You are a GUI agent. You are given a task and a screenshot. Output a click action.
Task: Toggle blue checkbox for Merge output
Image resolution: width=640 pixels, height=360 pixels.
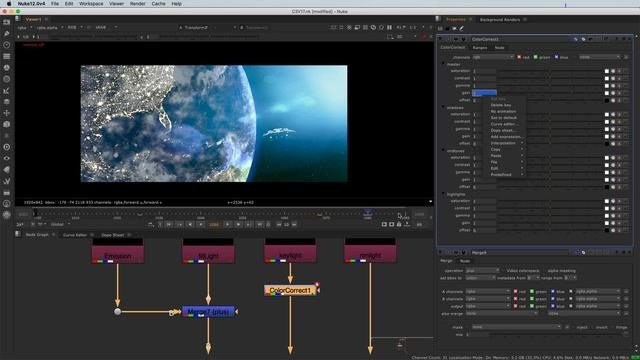pos(553,306)
